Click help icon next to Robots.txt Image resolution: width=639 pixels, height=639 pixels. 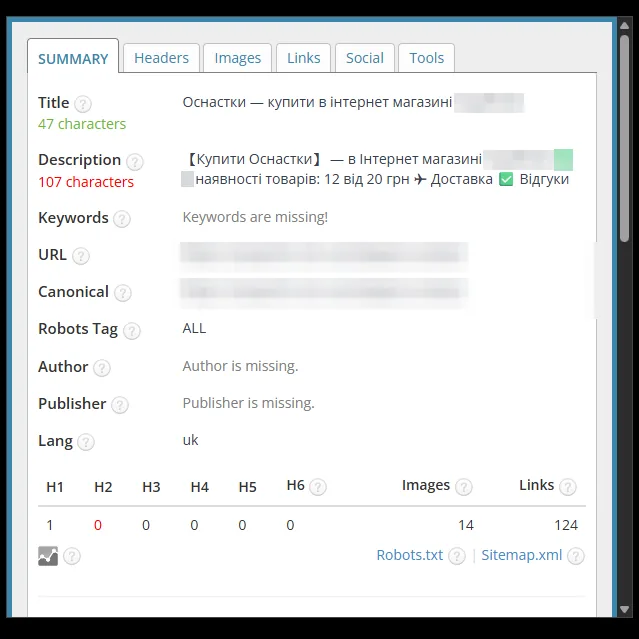pyautogui.click(x=457, y=556)
